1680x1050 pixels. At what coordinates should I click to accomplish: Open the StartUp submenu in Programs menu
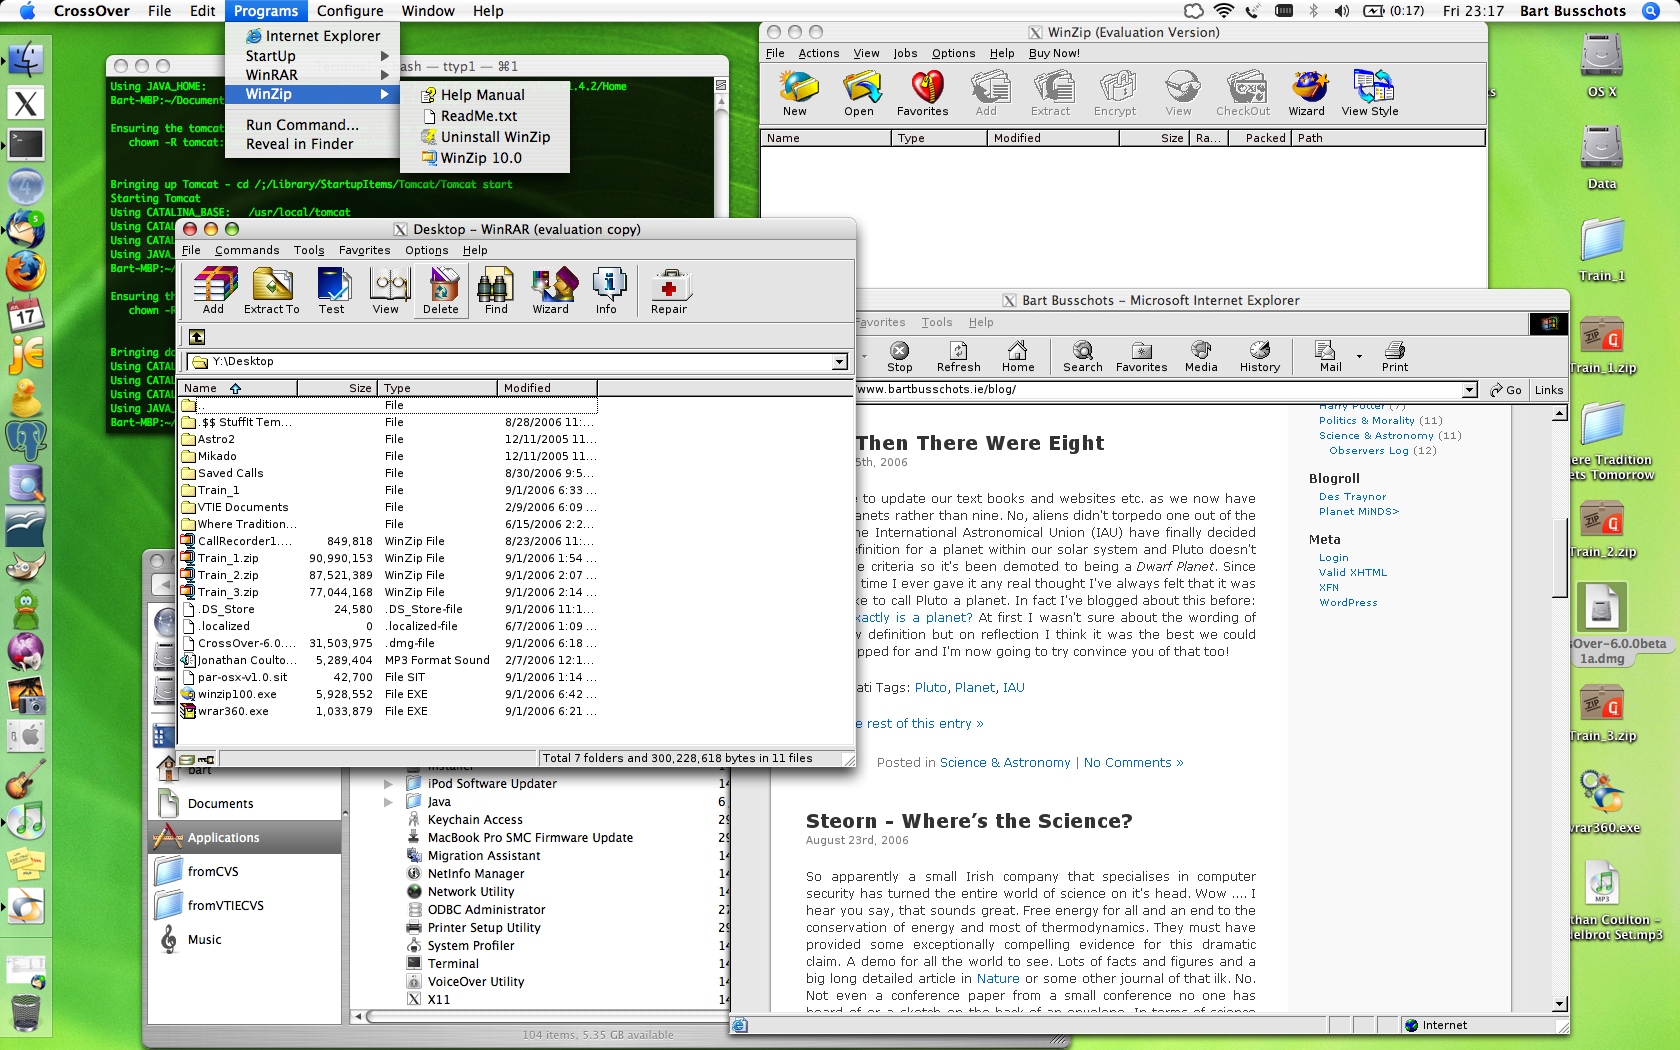pos(313,56)
